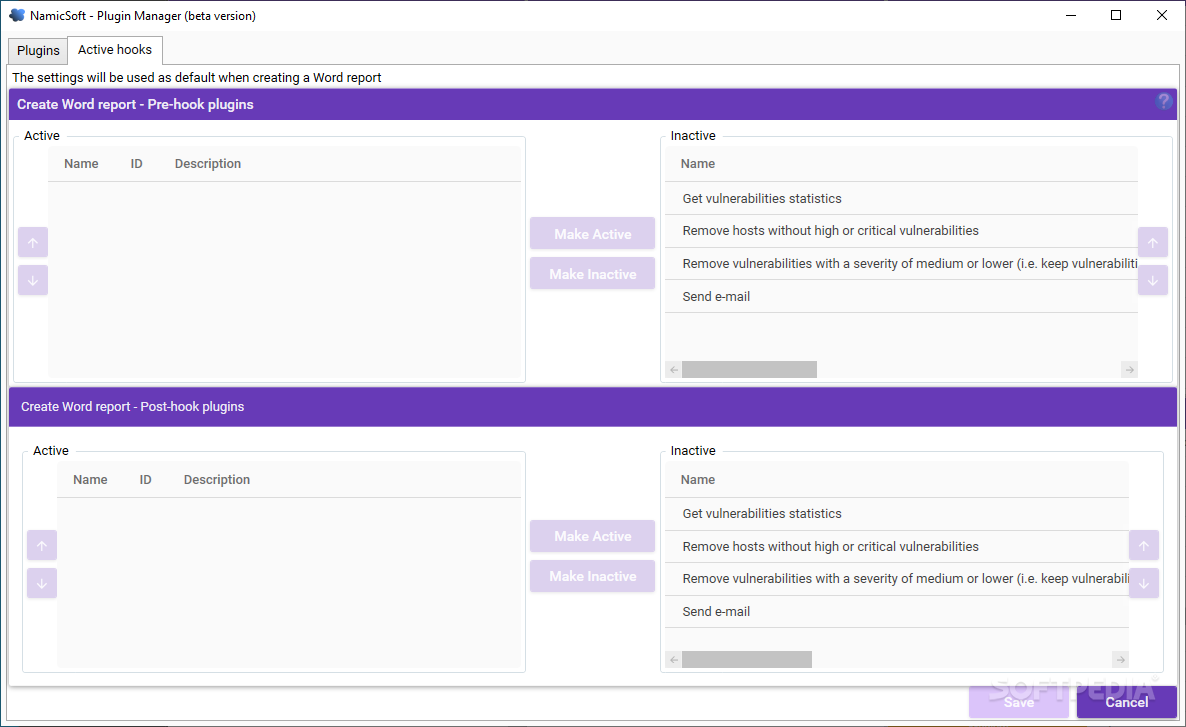Move up arrow in Post-hook Inactive list
The width and height of the screenshot is (1186, 727).
pyautogui.click(x=1144, y=545)
